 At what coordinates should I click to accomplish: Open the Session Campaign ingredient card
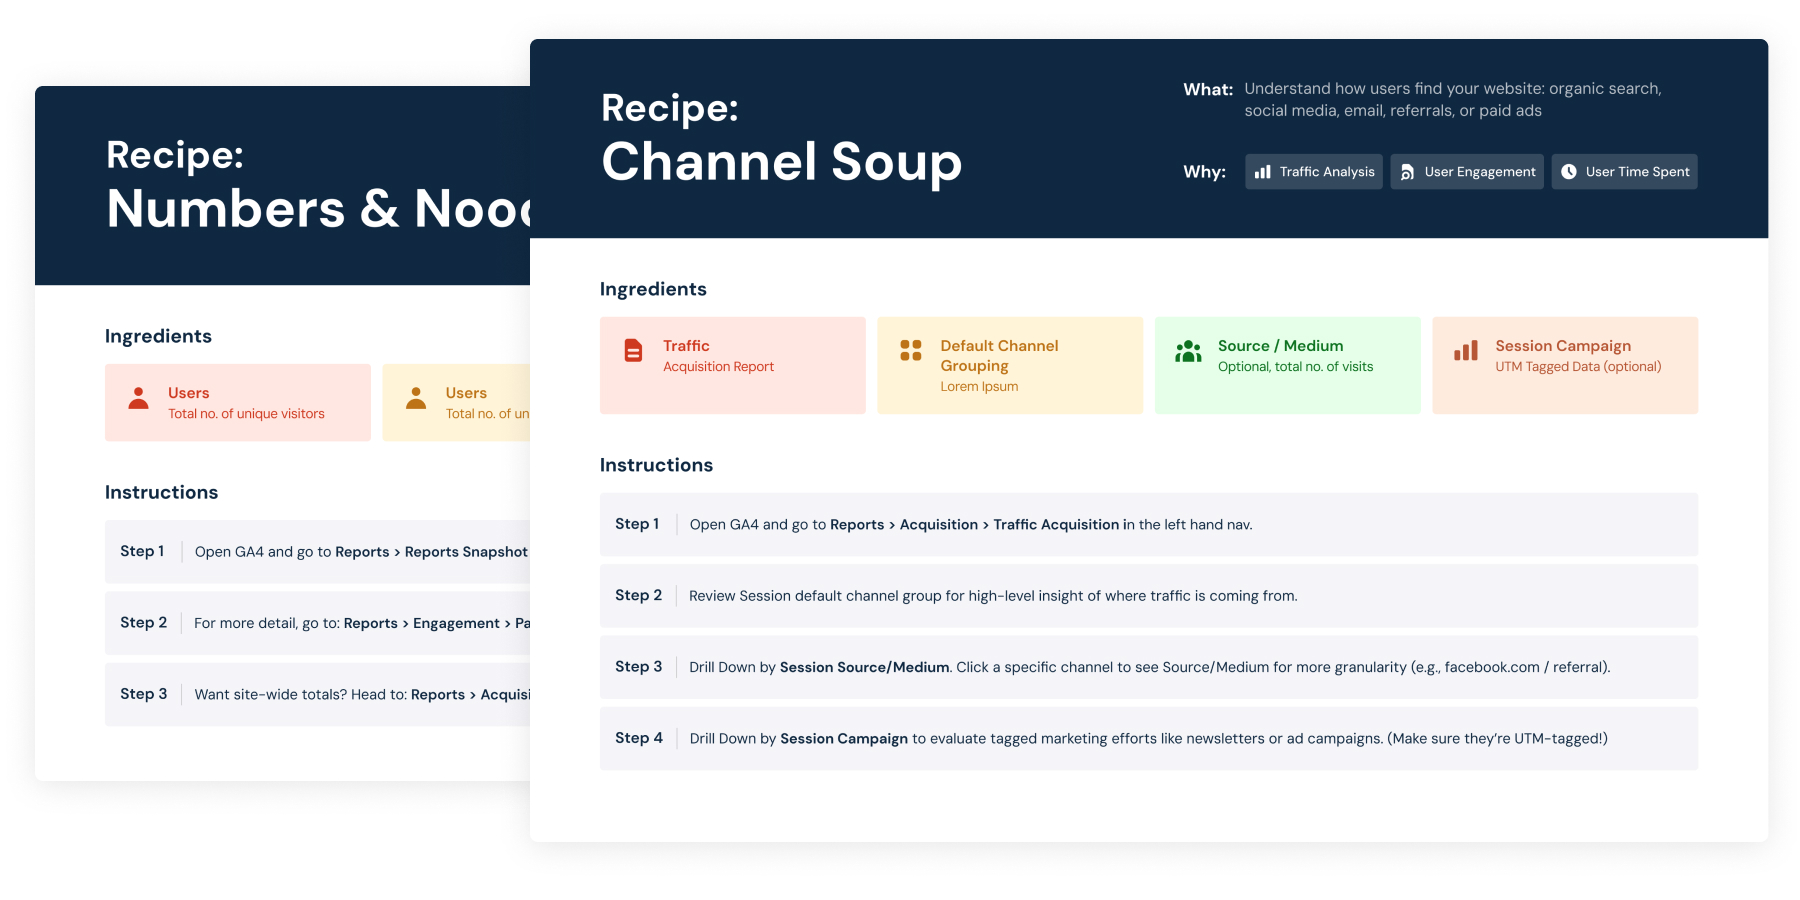coord(1565,365)
